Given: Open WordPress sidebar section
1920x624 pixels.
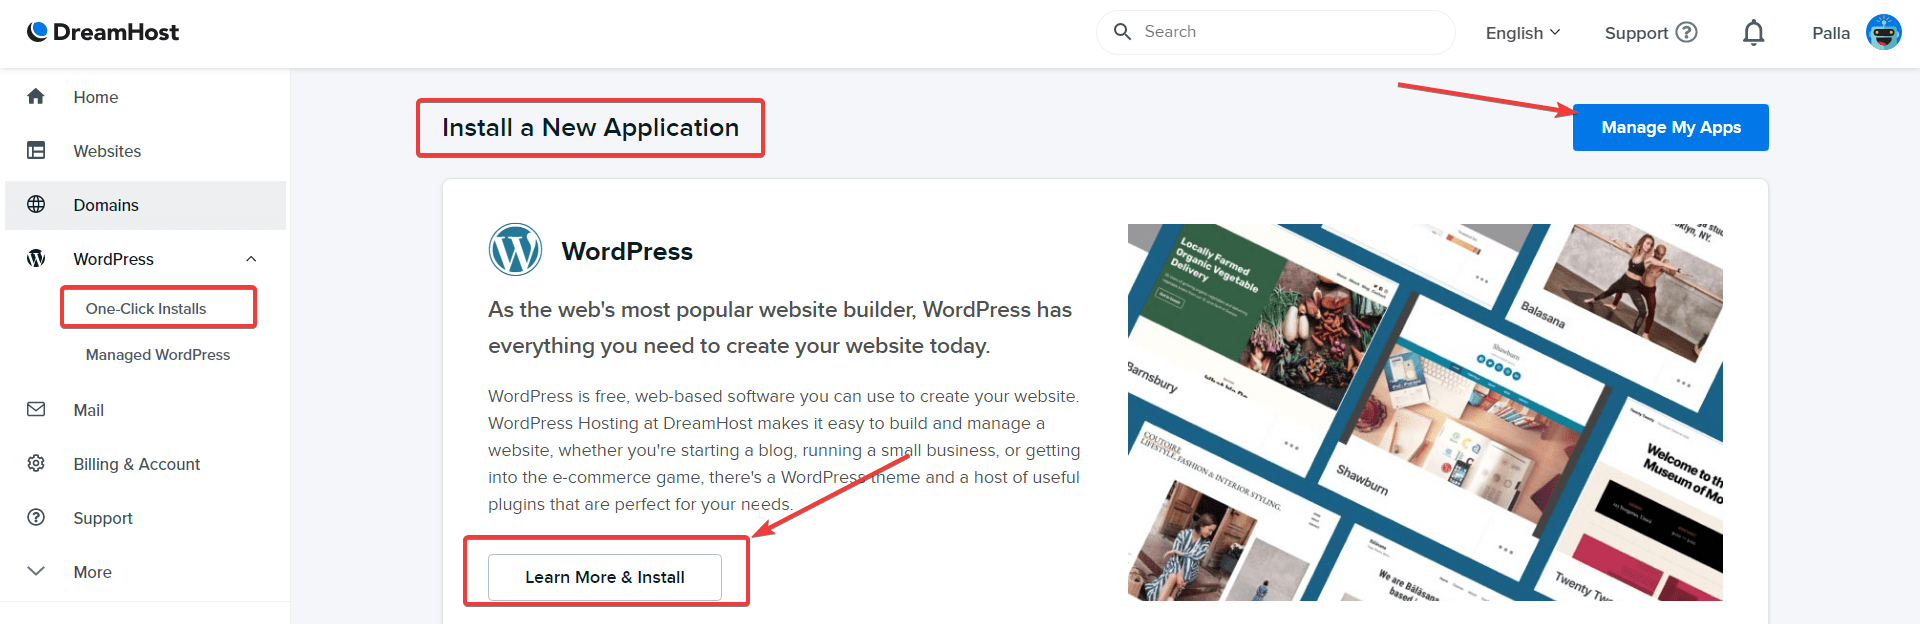Looking at the screenshot, I should tap(113, 259).
